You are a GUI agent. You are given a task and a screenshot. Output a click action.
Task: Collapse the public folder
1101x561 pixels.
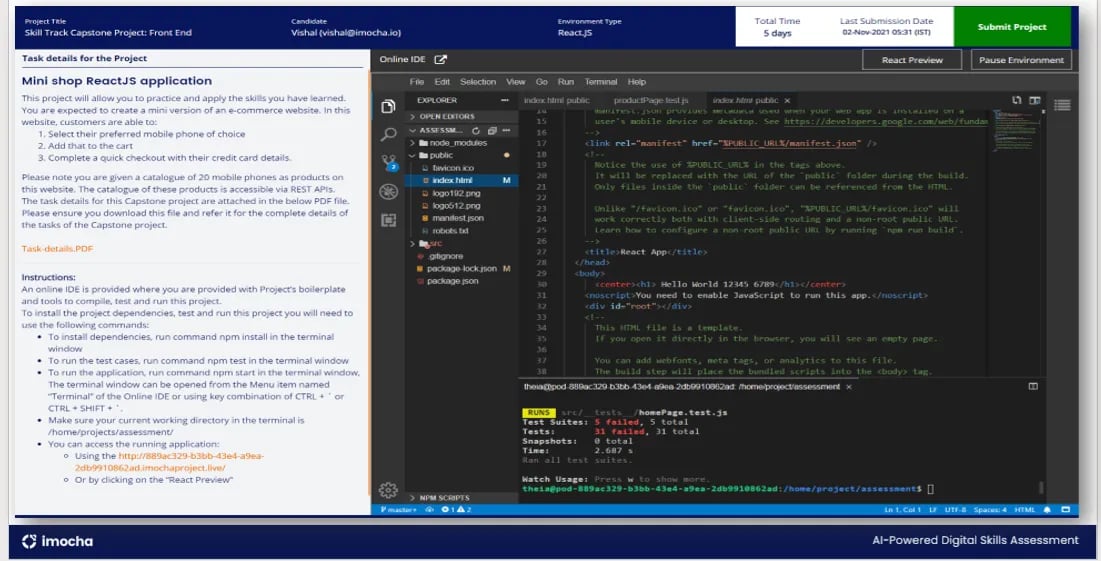pyautogui.click(x=463, y=155)
